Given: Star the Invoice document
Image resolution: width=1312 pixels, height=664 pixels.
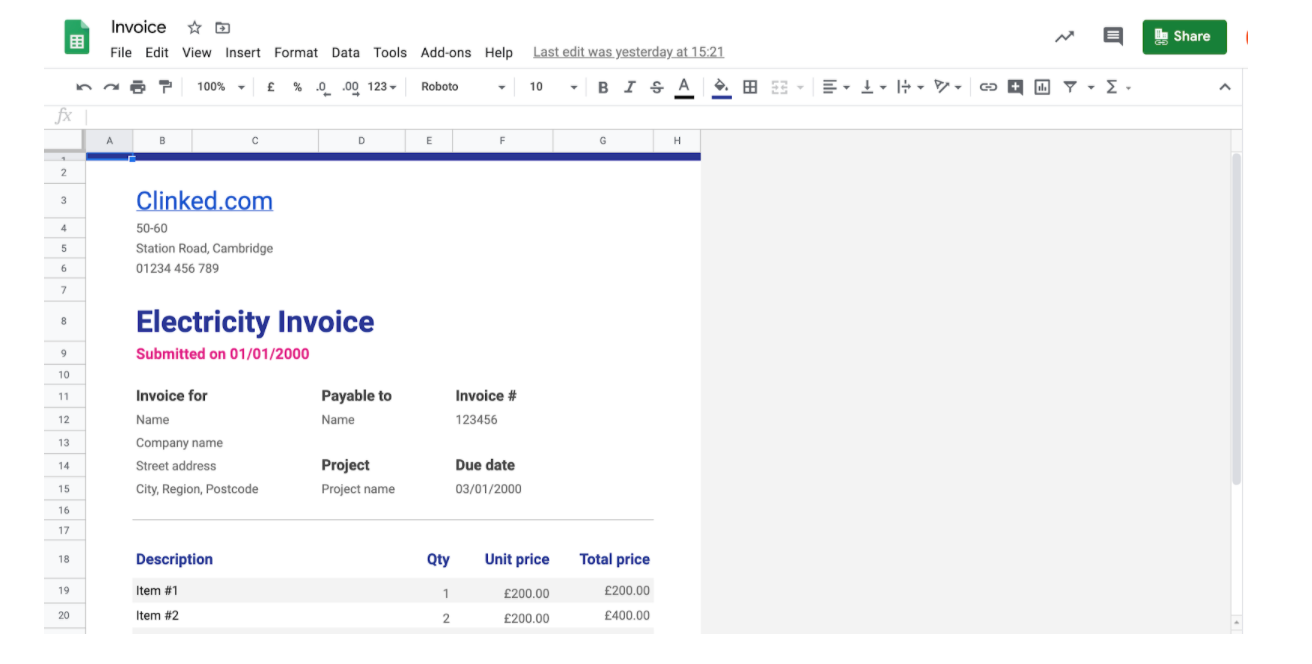Looking at the screenshot, I should (x=195, y=27).
